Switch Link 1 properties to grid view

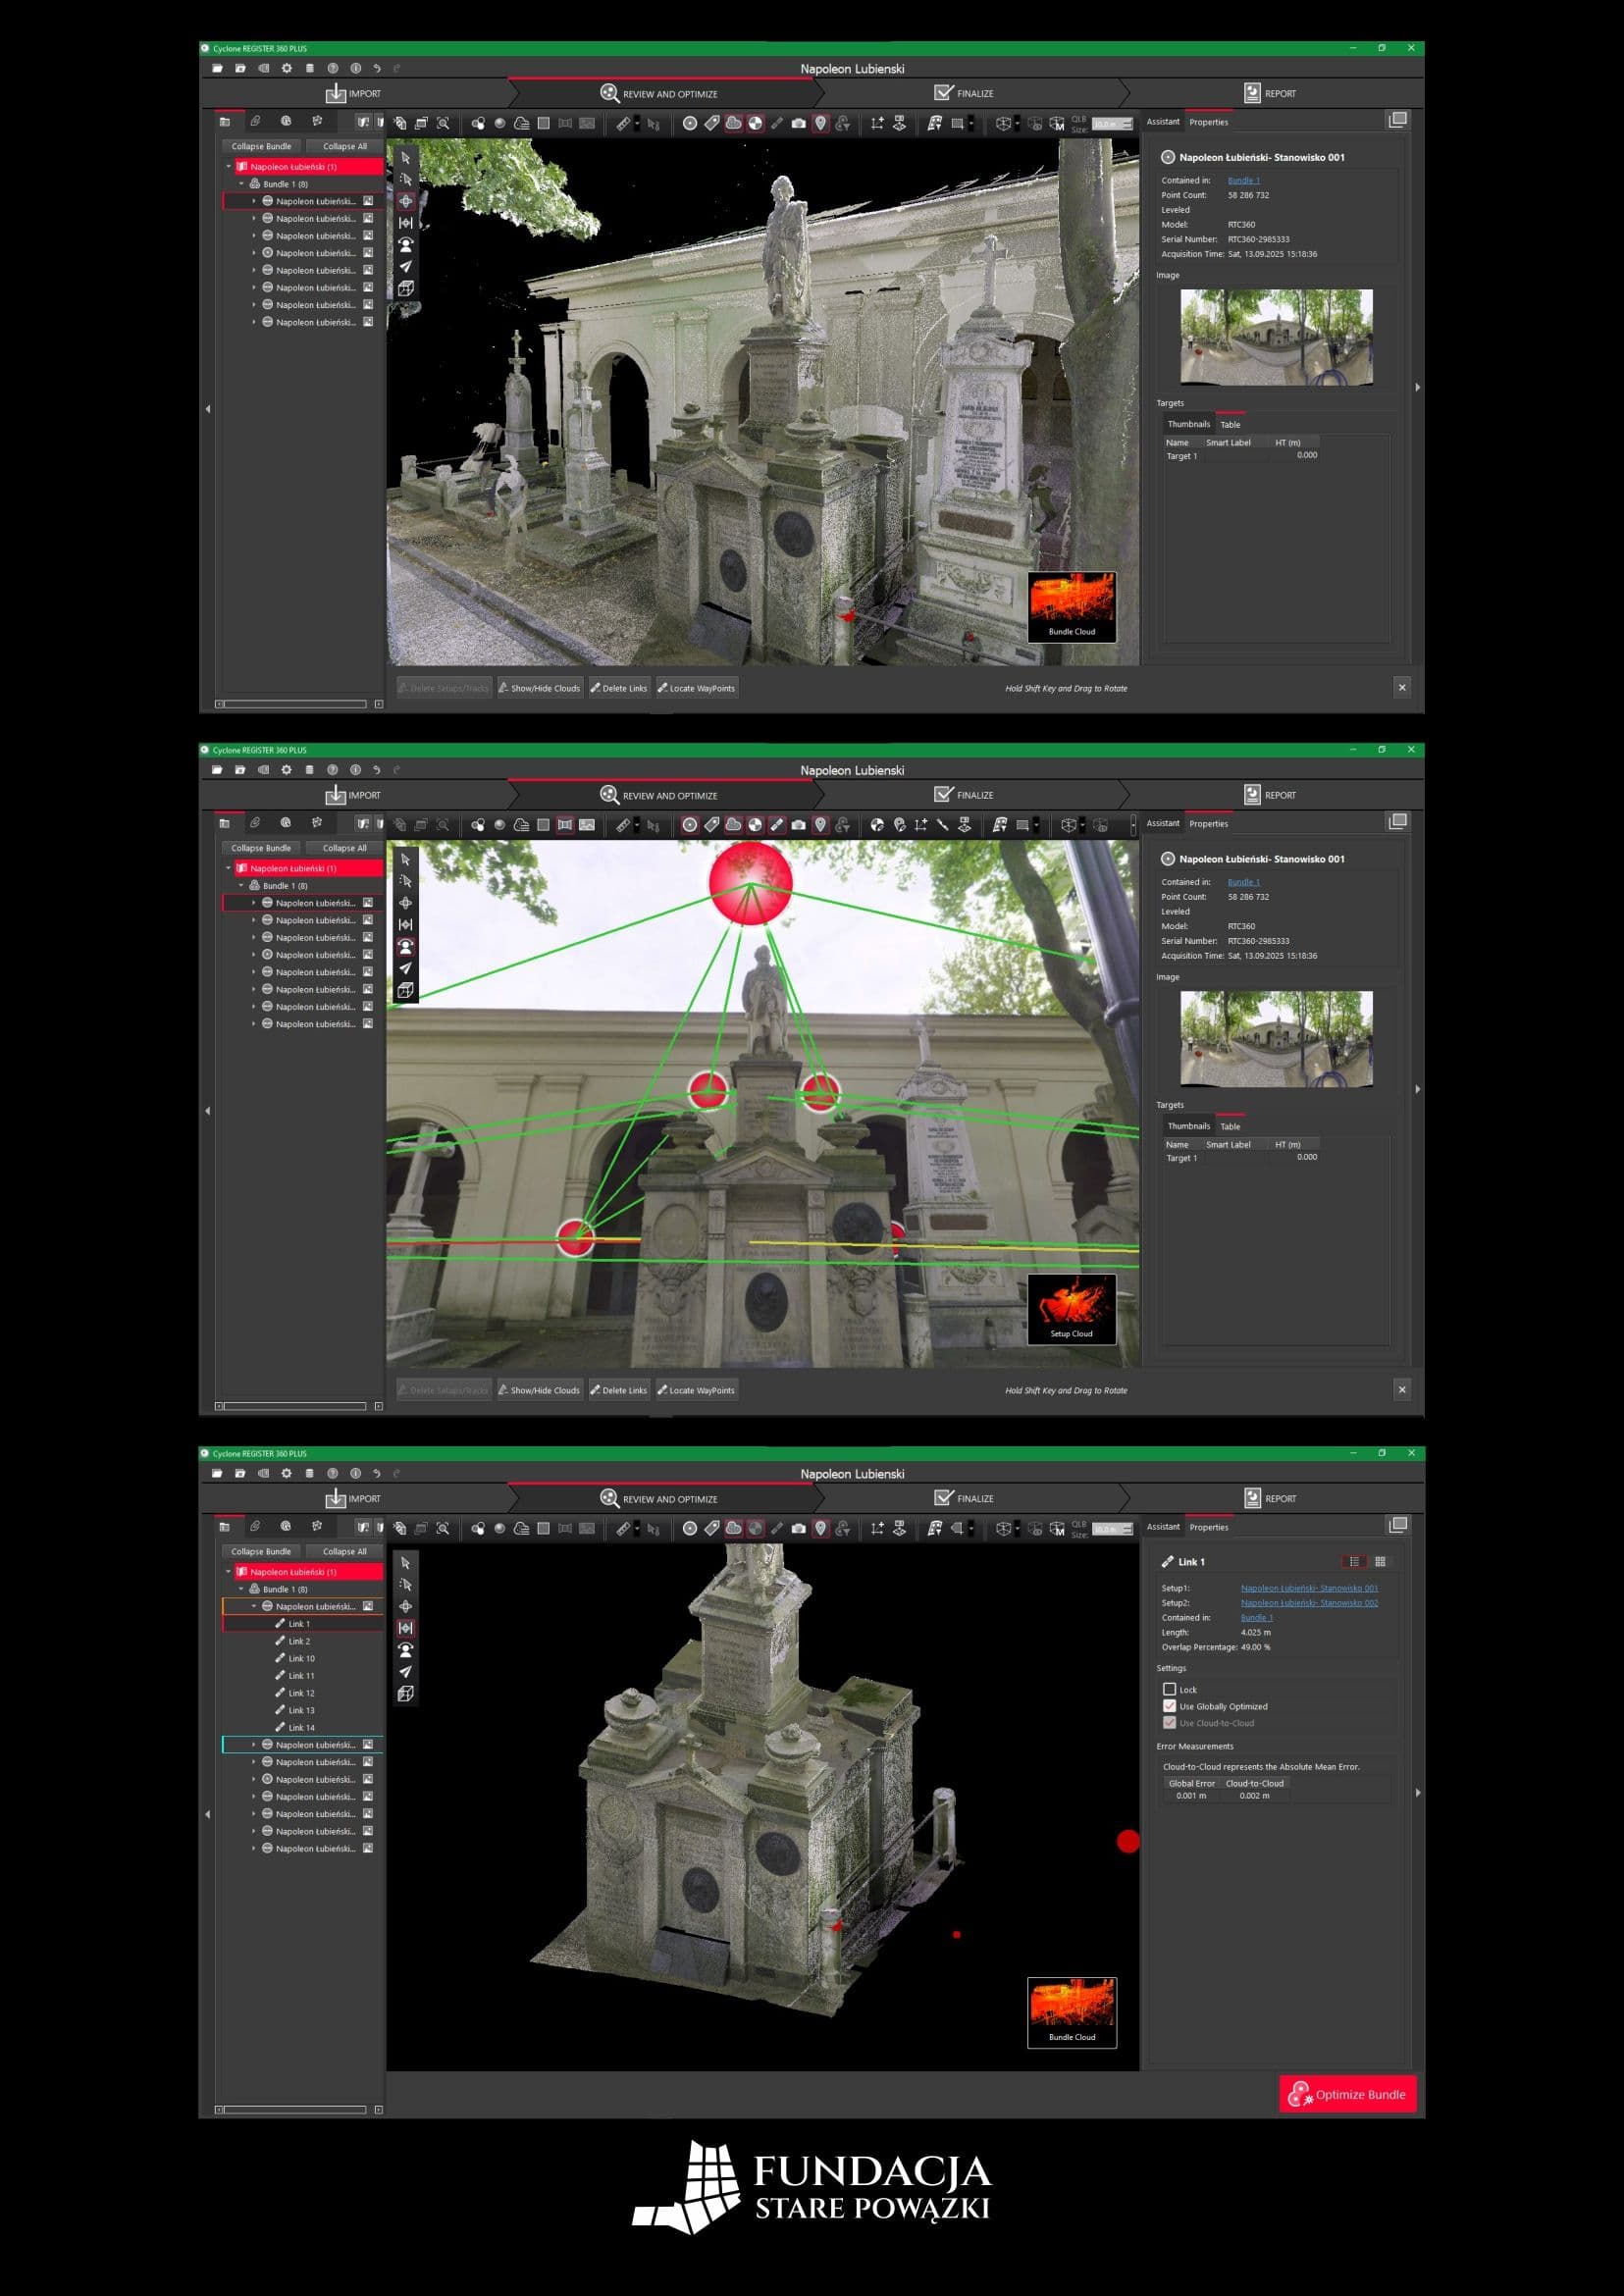click(x=1380, y=1561)
